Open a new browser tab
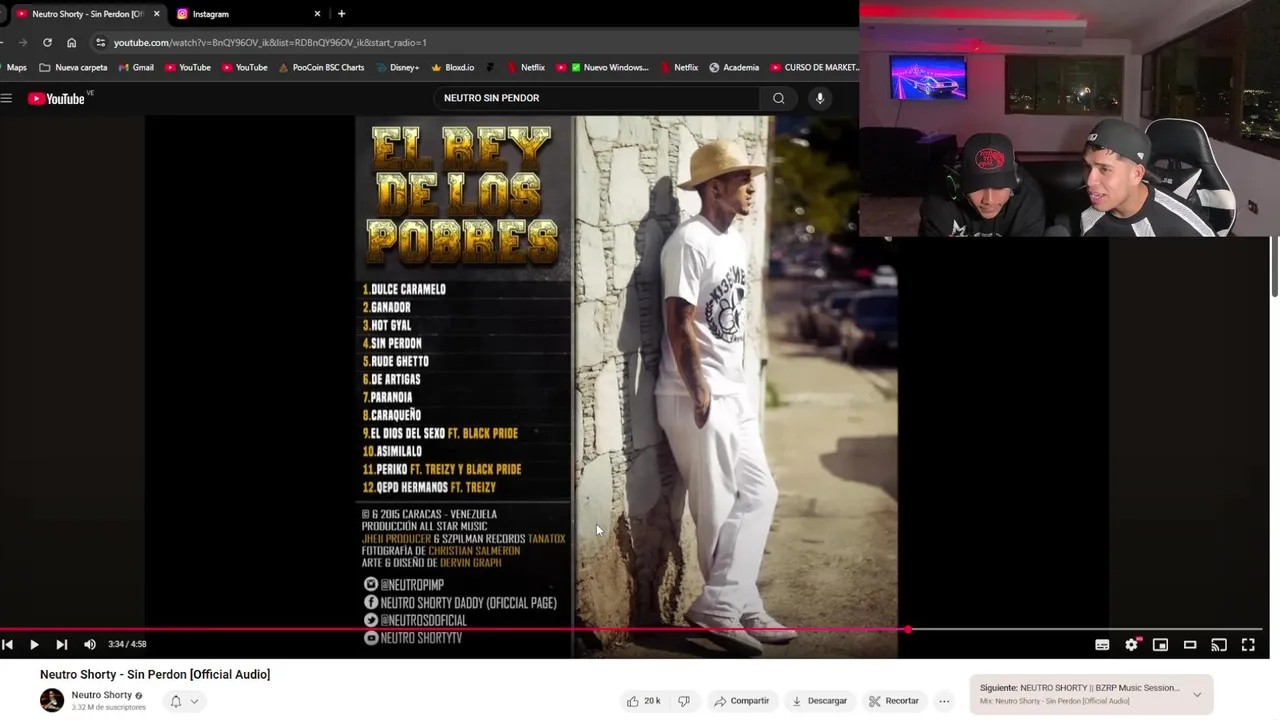This screenshot has height=720, width=1280. [x=341, y=14]
